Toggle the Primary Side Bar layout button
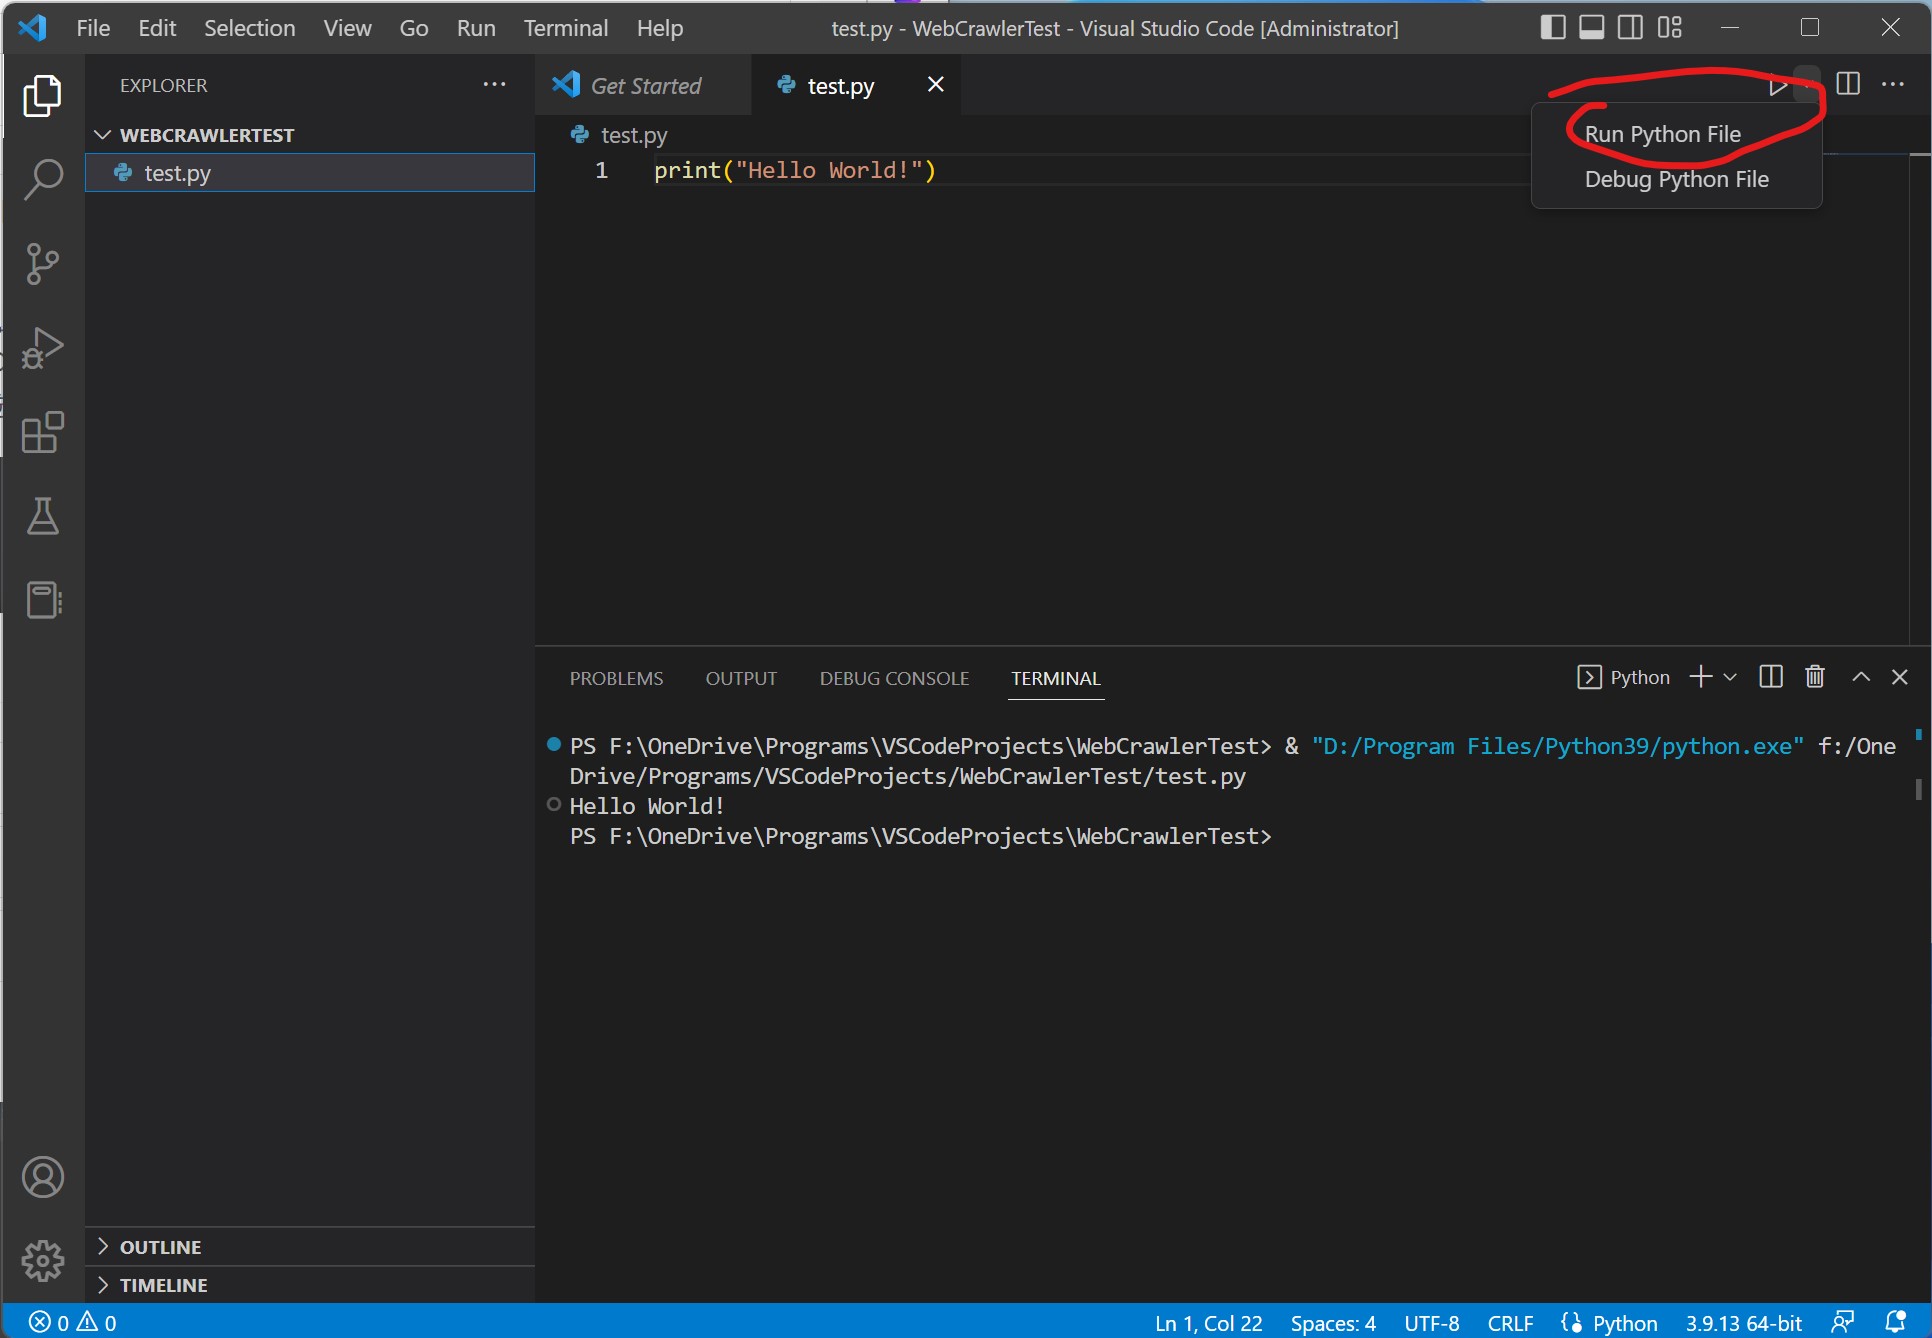This screenshot has height=1338, width=1932. (1553, 28)
